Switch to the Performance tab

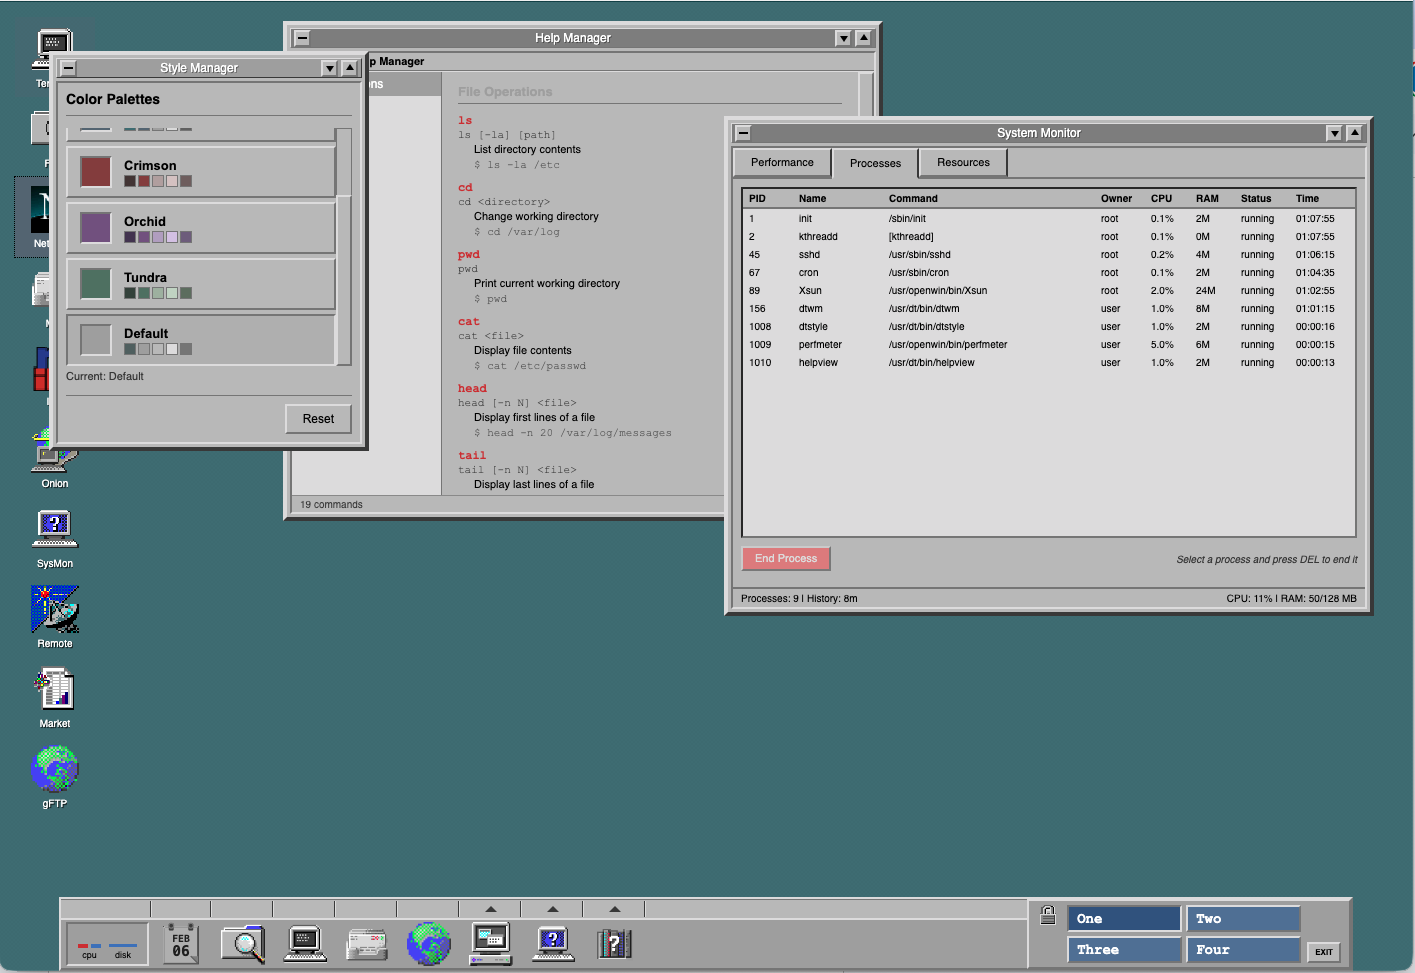[781, 162]
